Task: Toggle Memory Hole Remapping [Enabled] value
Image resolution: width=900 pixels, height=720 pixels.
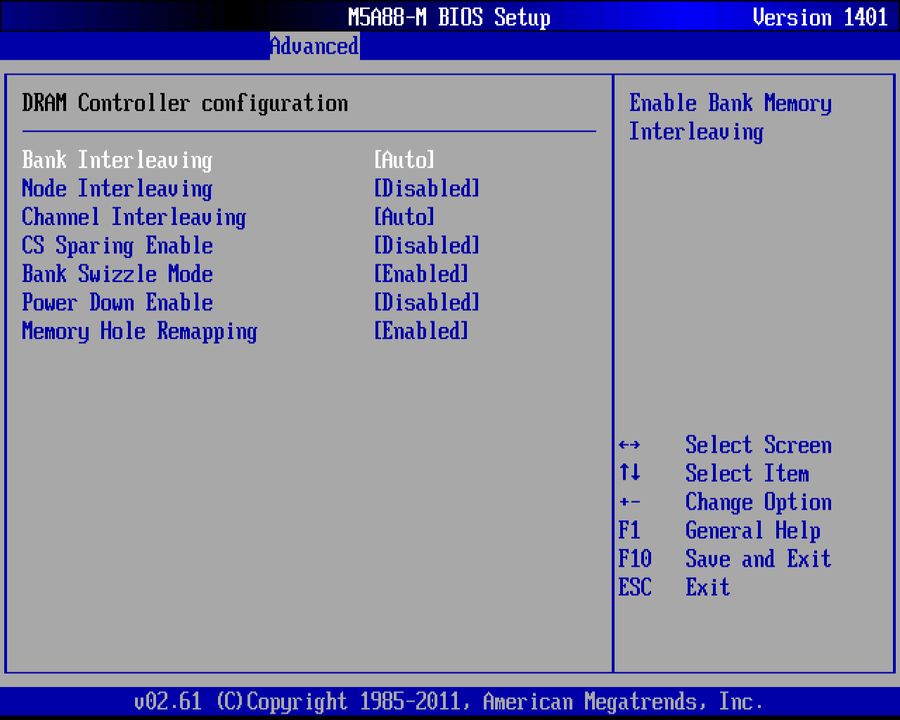Action: [421, 331]
